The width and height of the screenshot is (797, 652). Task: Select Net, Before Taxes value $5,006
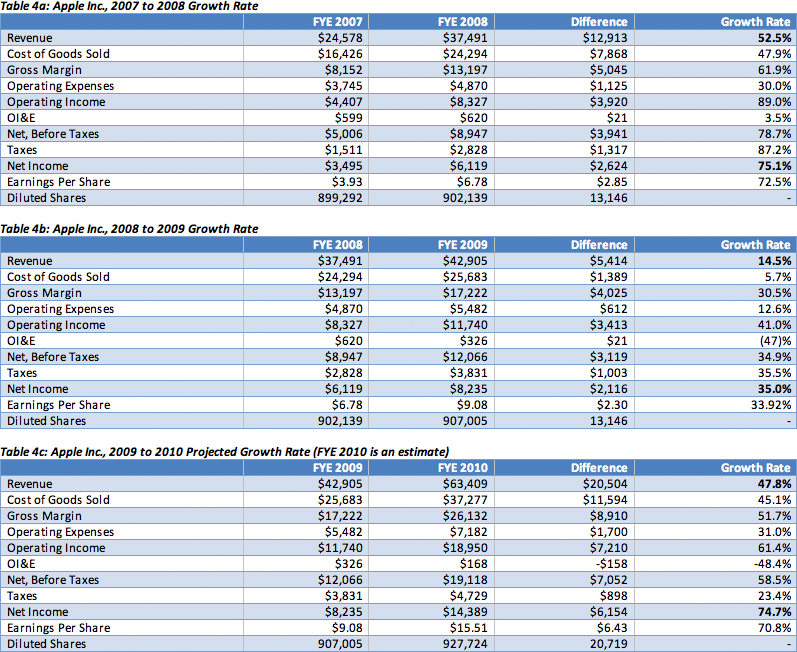click(344, 134)
